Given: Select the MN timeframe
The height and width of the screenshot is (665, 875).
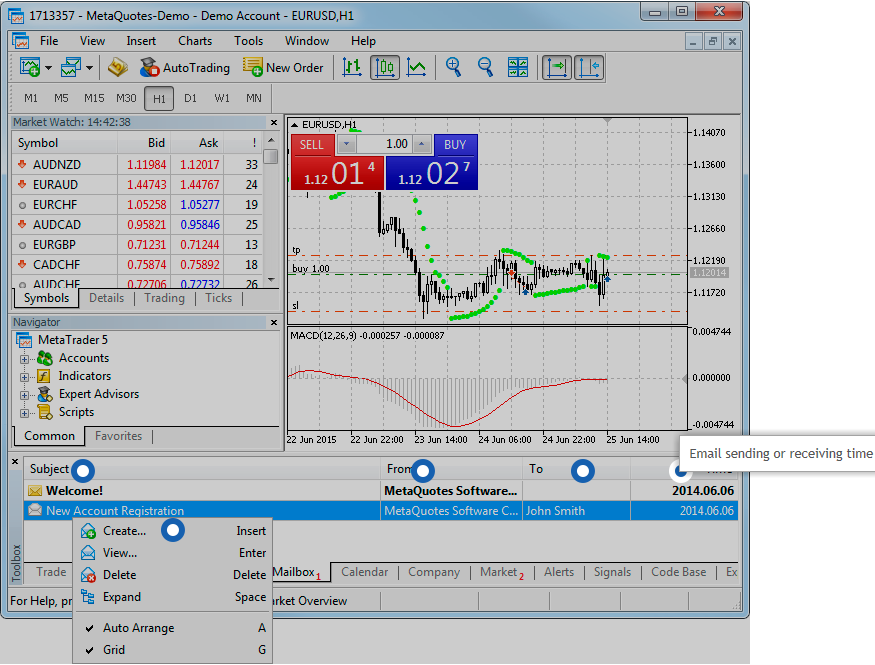Looking at the screenshot, I should point(253,98).
